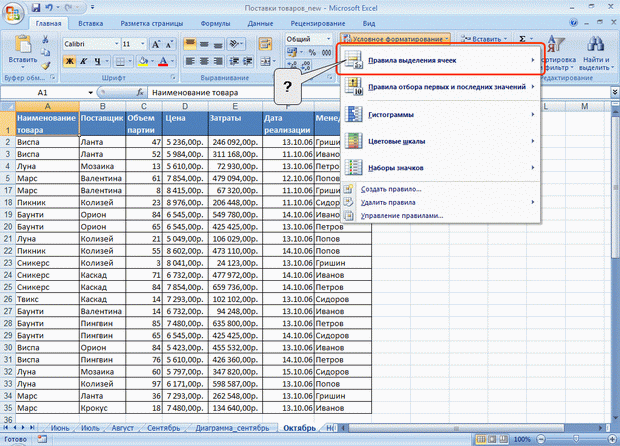The height and width of the screenshot is (446, 620).
Task: Open the Sort and Filter icon
Action: click(x=556, y=44)
